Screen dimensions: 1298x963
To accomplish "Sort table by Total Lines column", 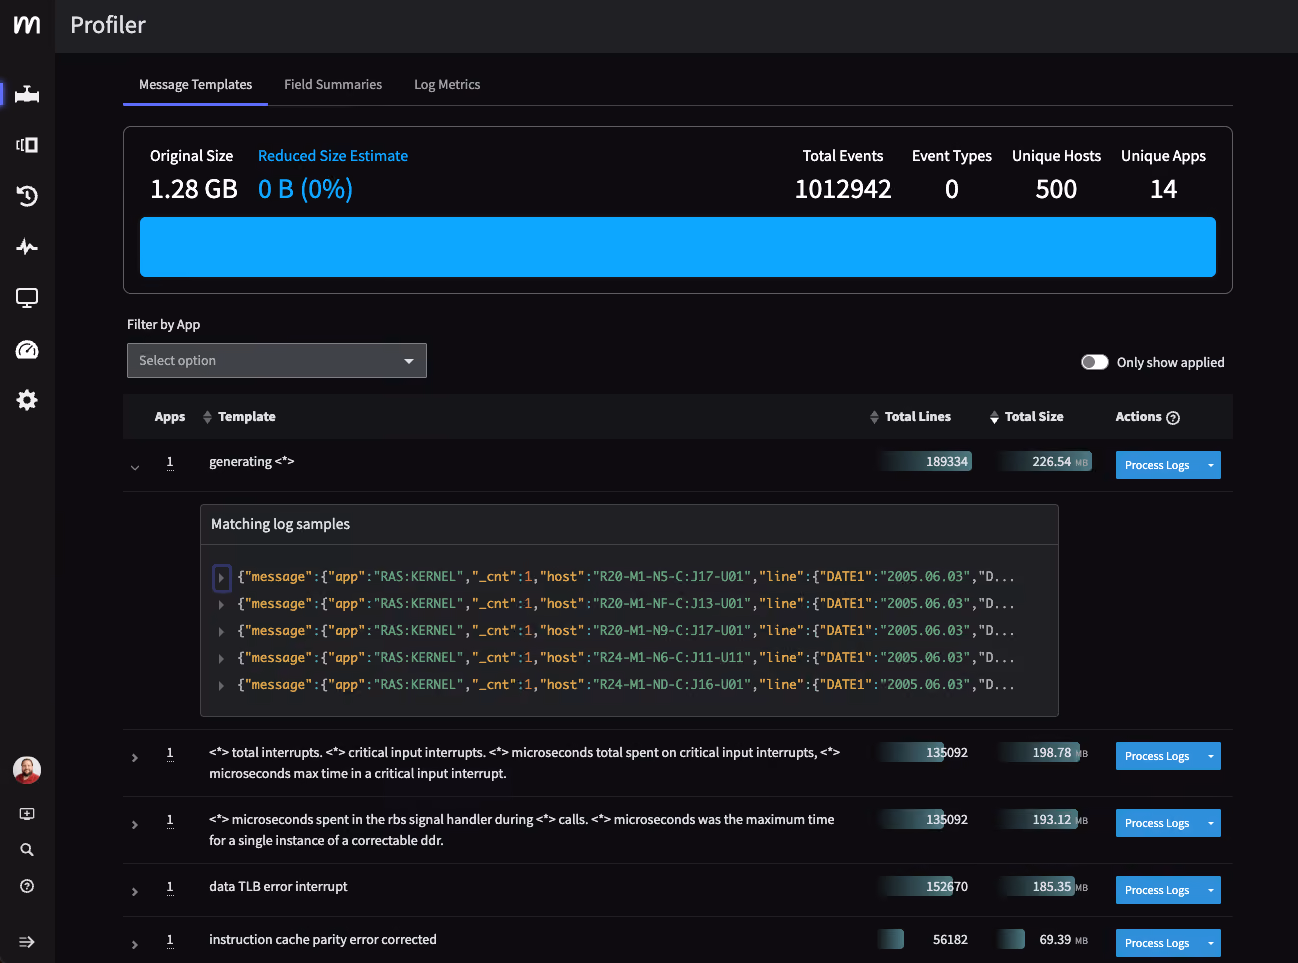I will pyautogui.click(x=910, y=417).
